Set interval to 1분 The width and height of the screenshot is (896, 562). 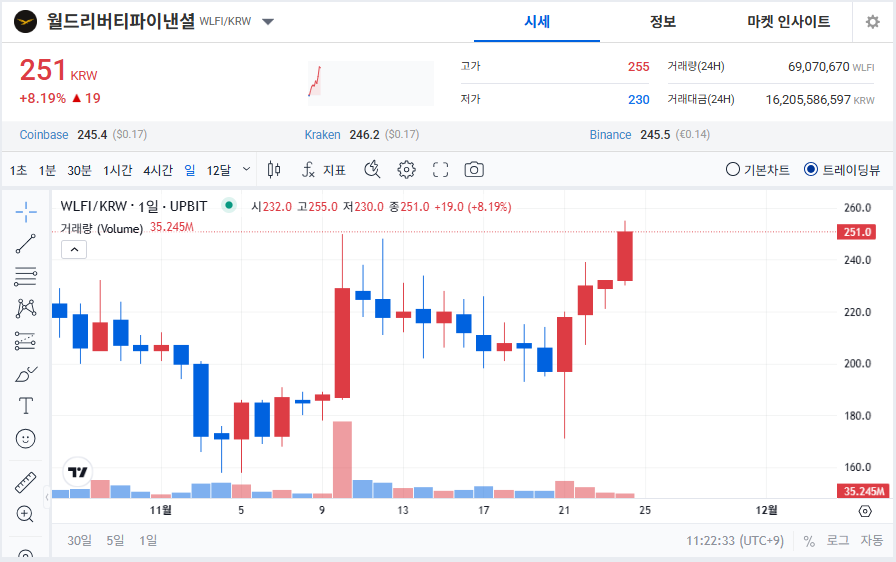(47, 170)
